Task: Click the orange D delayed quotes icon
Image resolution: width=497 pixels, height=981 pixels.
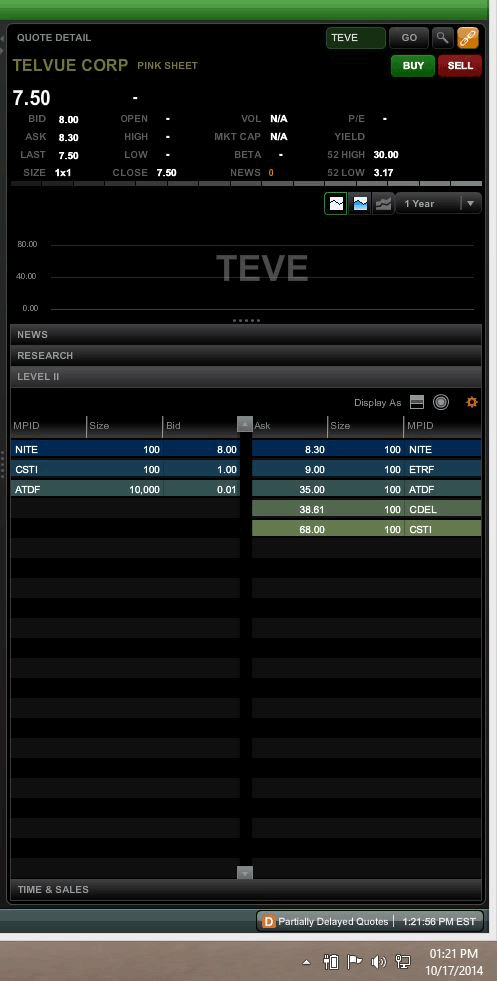Action: [269, 921]
